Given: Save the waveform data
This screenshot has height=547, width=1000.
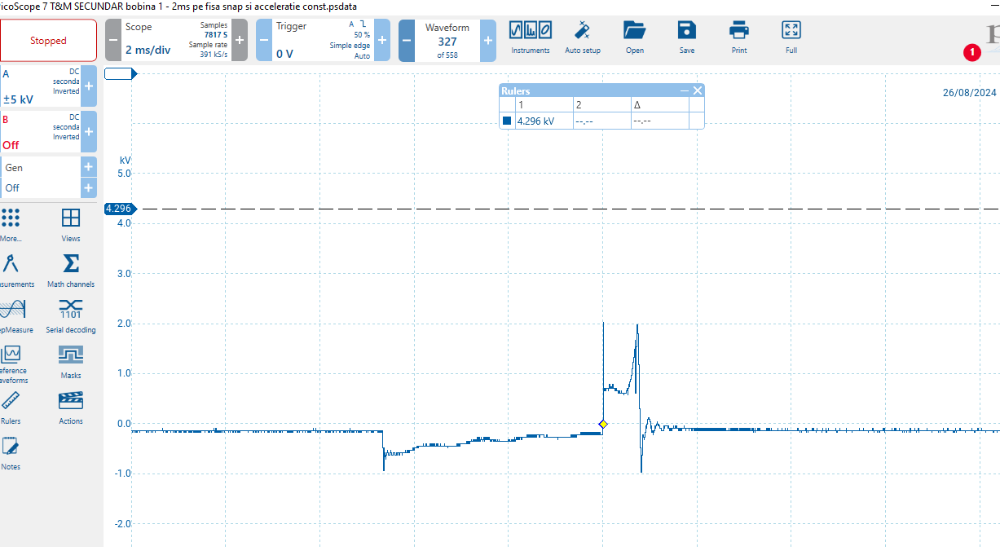Looking at the screenshot, I should click(686, 37).
